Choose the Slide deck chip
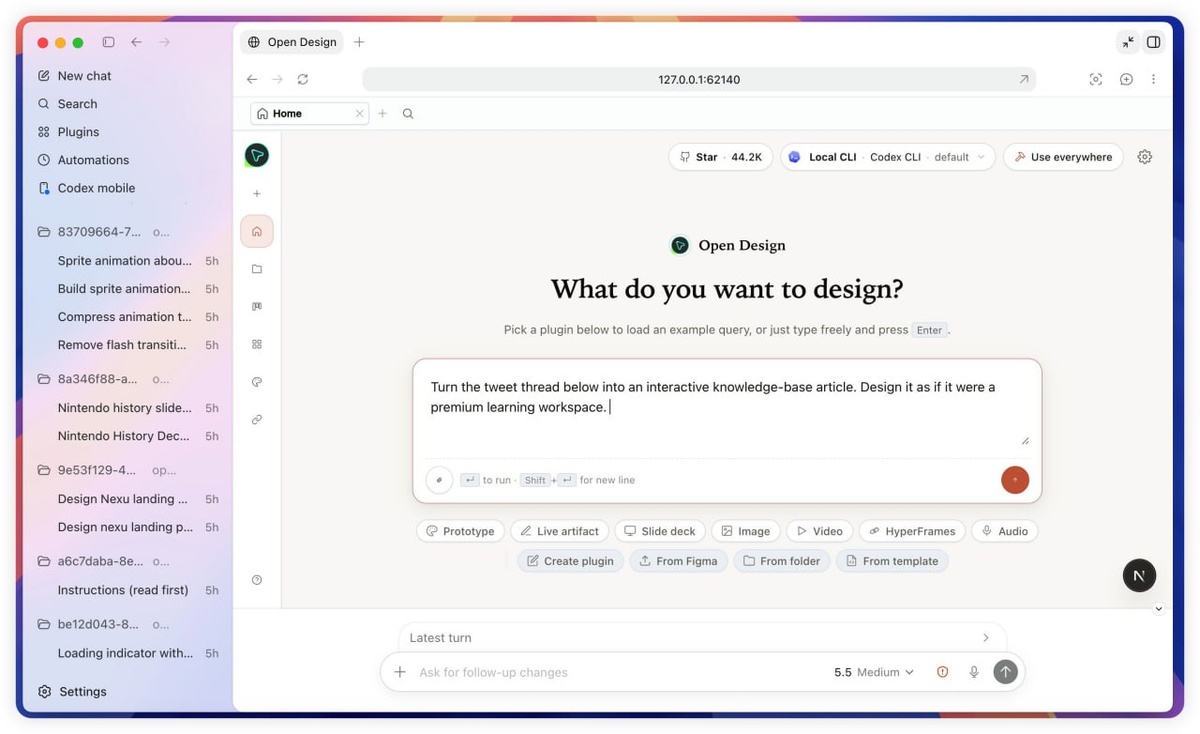This screenshot has width=1200, height=734. (x=659, y=531)
